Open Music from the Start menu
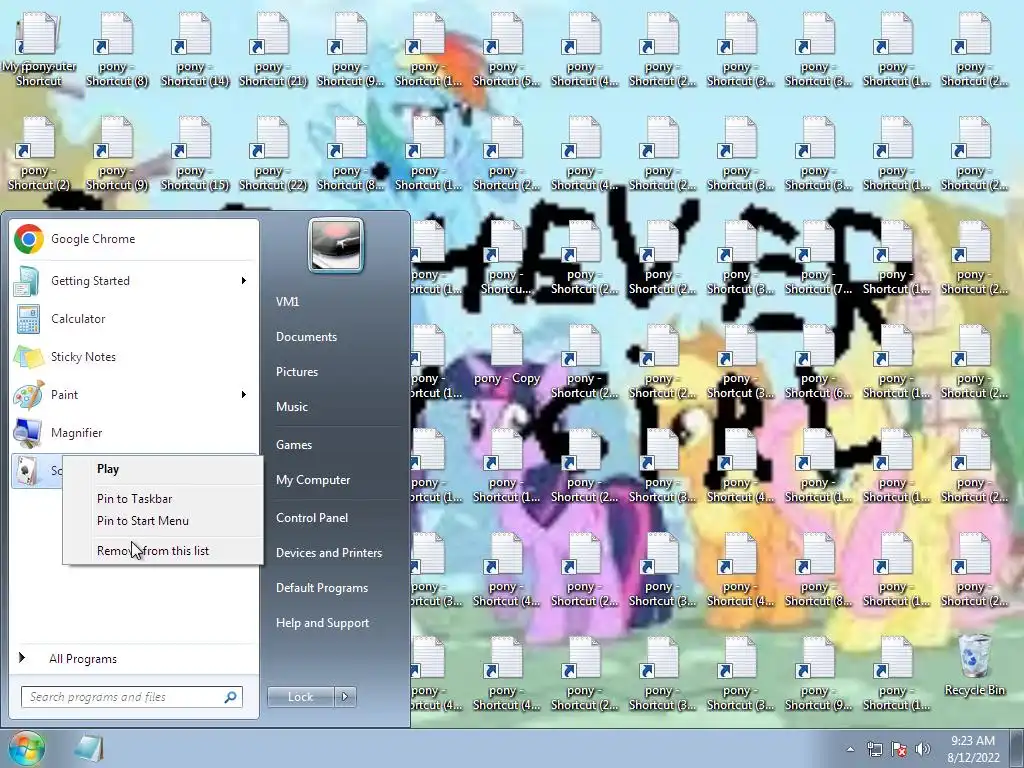The image size is (1024, 768). click(292, 407)
